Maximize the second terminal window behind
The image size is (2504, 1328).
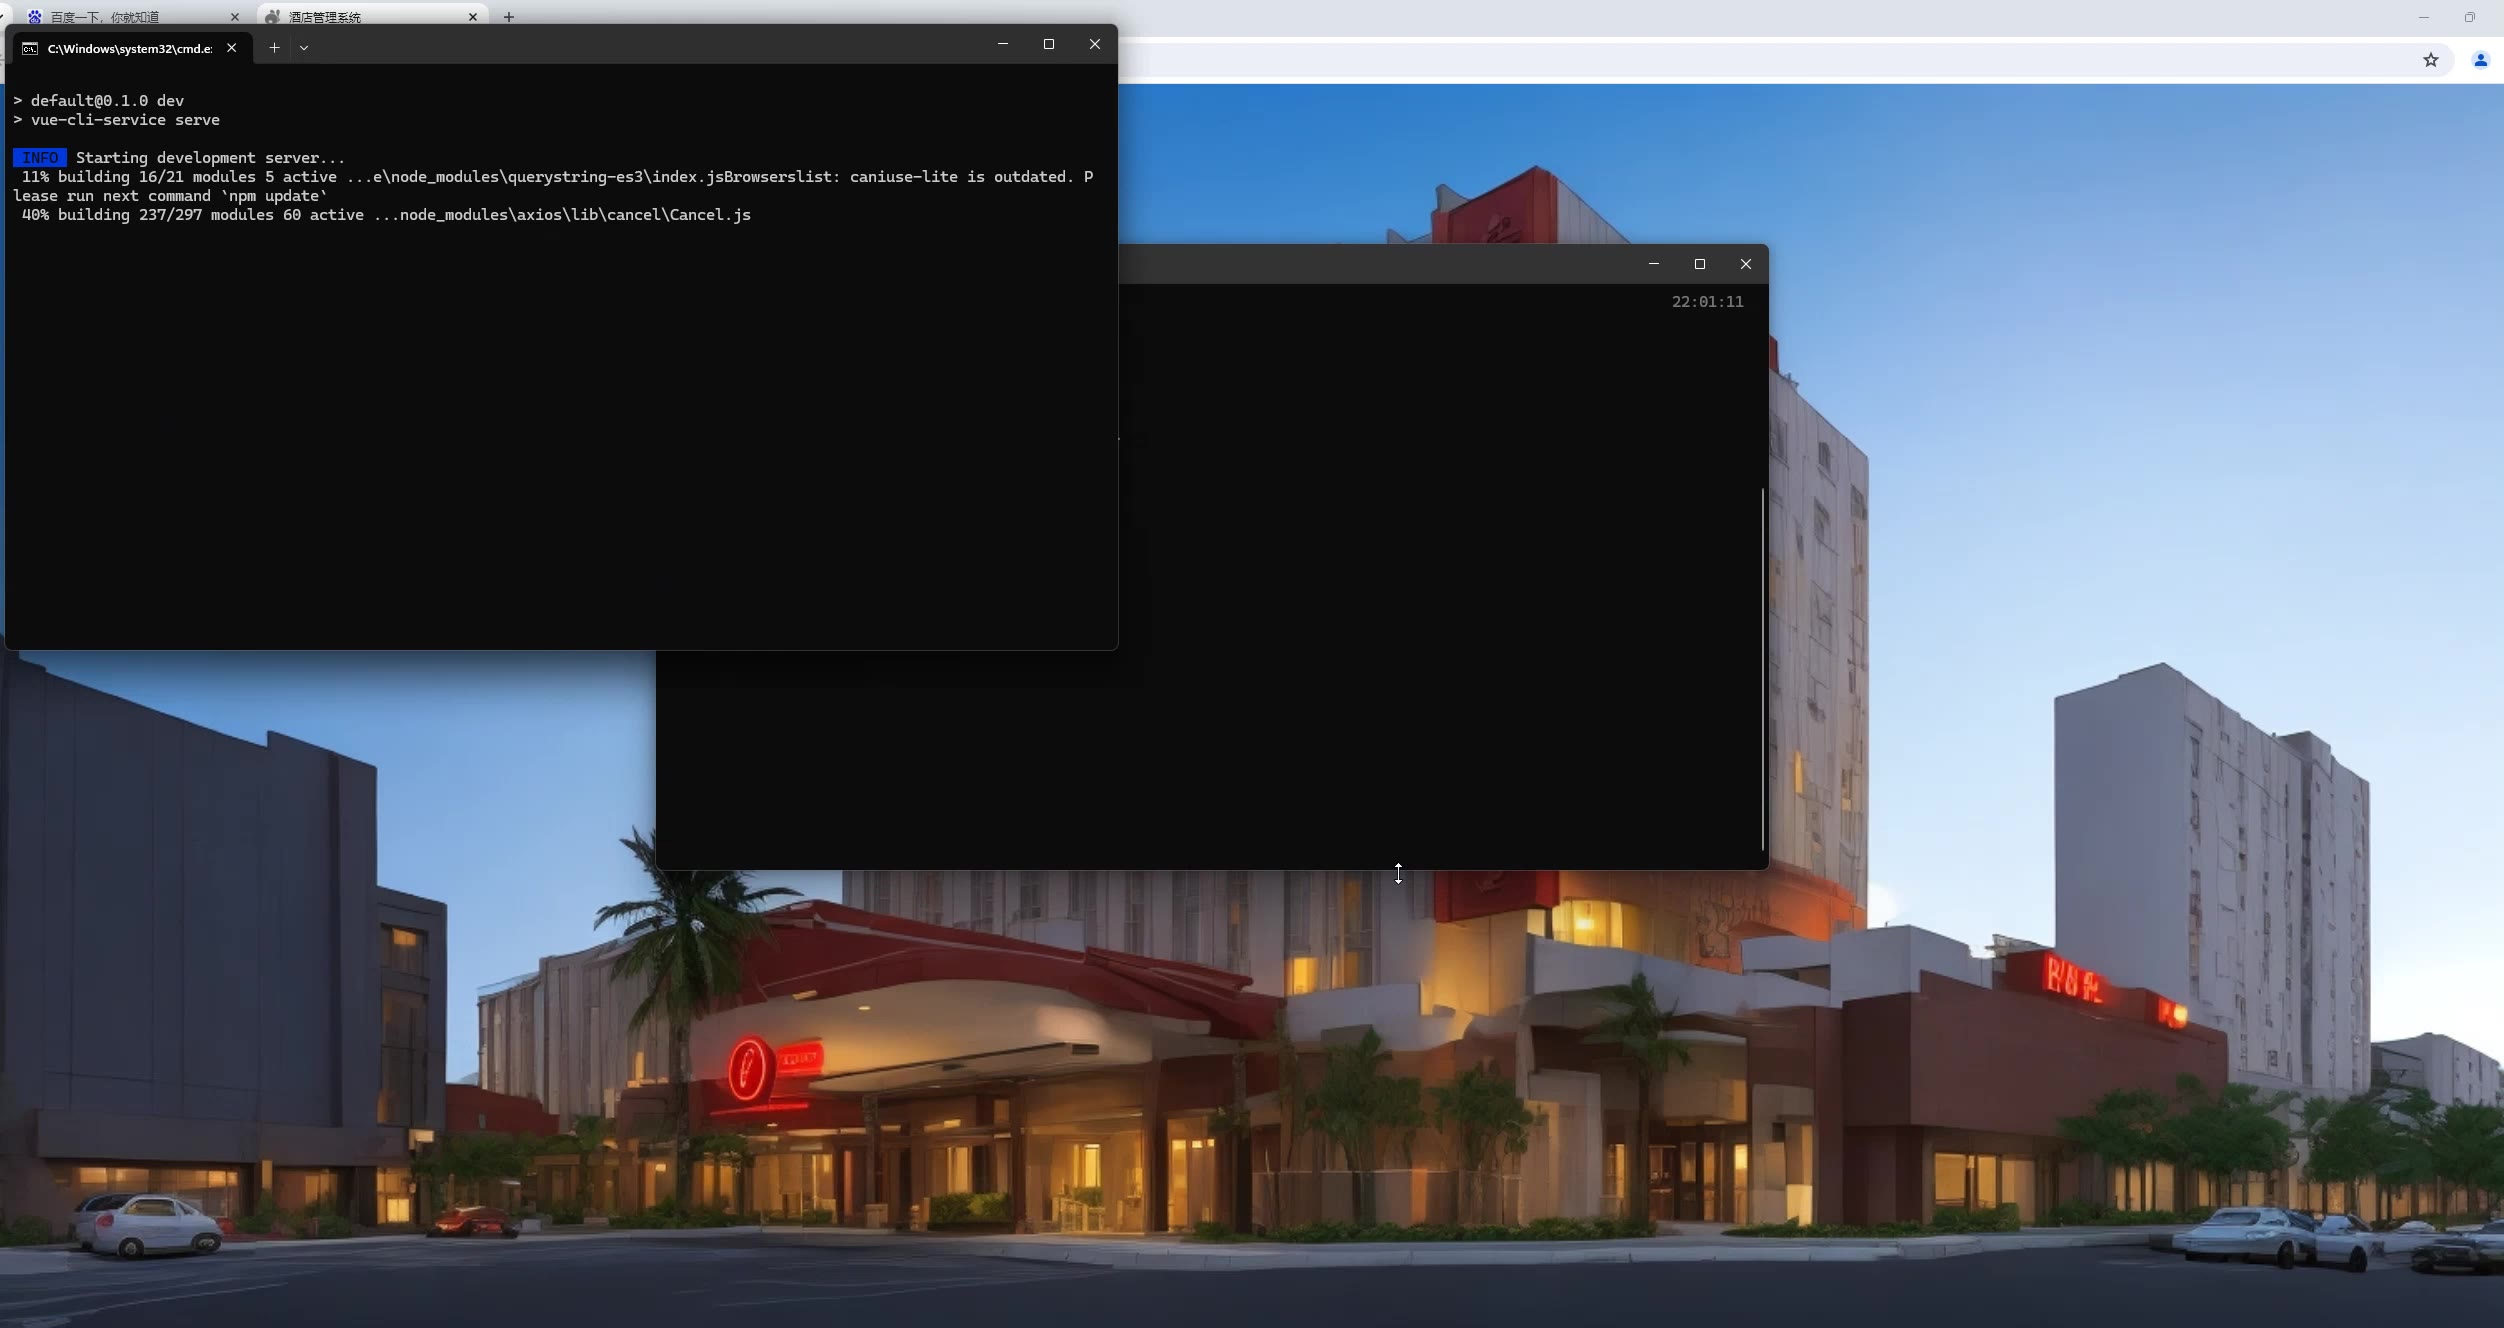click(x=1700, y=264)
